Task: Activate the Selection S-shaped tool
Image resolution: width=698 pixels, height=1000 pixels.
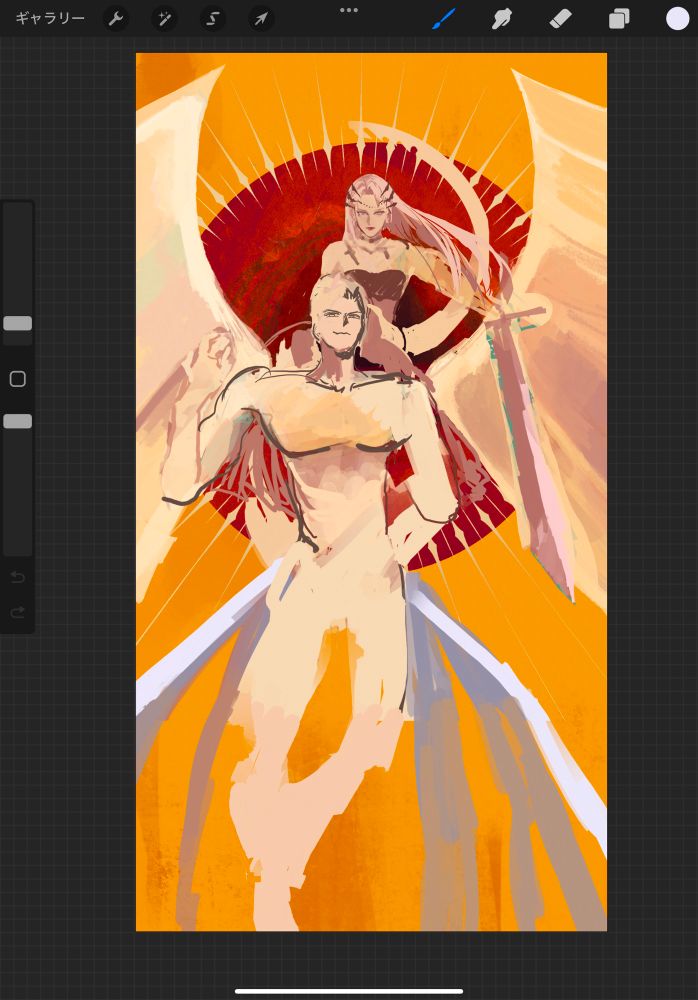Action: click(x=212, y=19)
